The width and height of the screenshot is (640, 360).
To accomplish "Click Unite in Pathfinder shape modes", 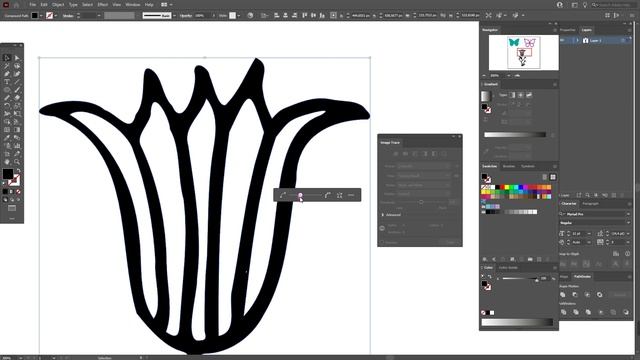I will (x=563, y=294).
